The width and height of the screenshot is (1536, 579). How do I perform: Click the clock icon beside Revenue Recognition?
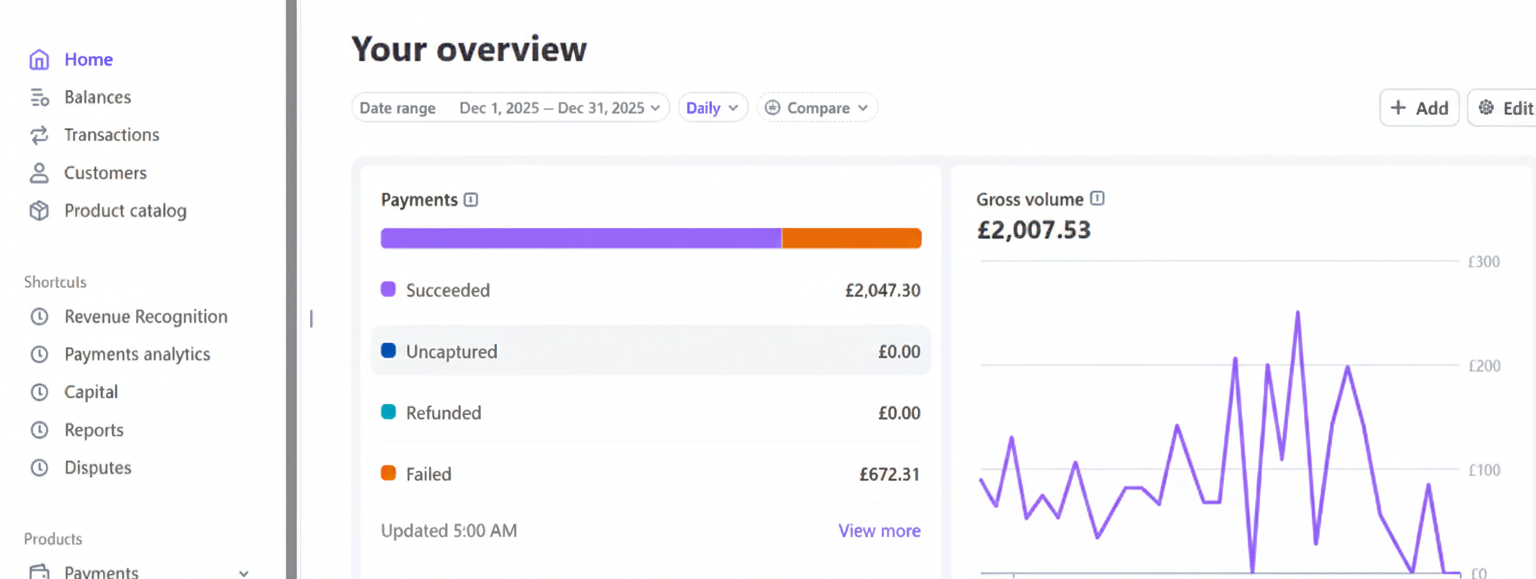[39, 317]
